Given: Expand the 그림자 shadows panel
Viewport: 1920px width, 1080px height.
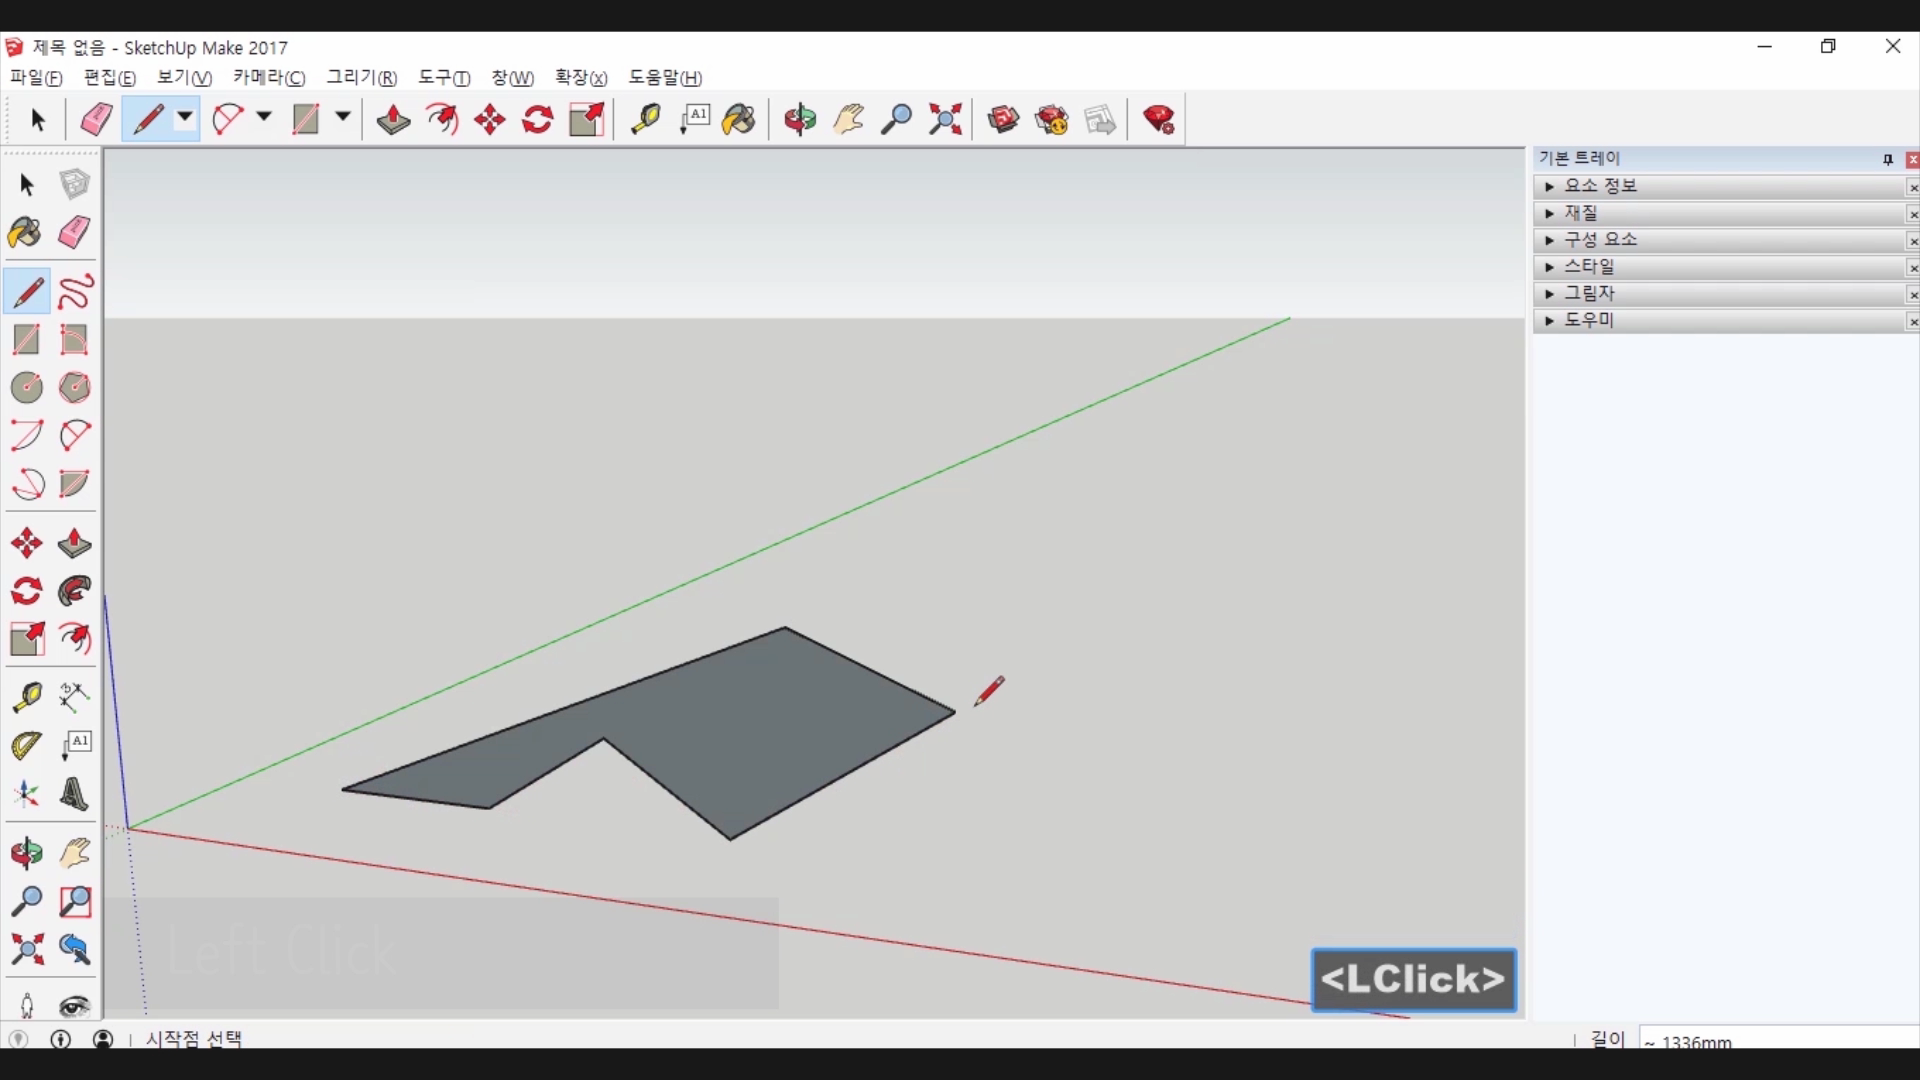Looking at the screenshot, I should click(1549, 294).
